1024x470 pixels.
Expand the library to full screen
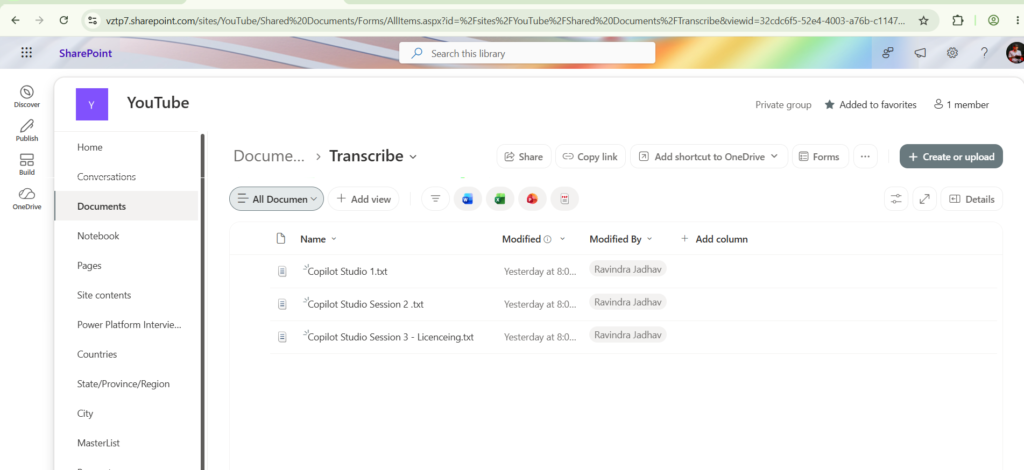pos(924,199)
